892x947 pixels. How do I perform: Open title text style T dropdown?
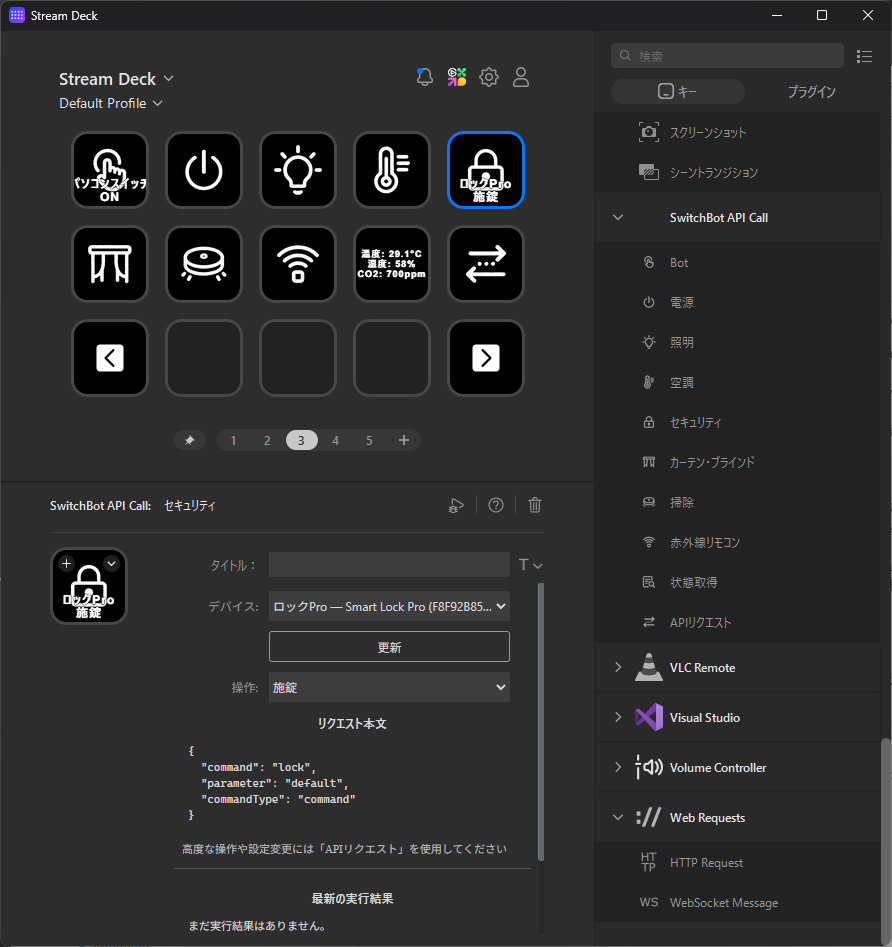point(530,565)
